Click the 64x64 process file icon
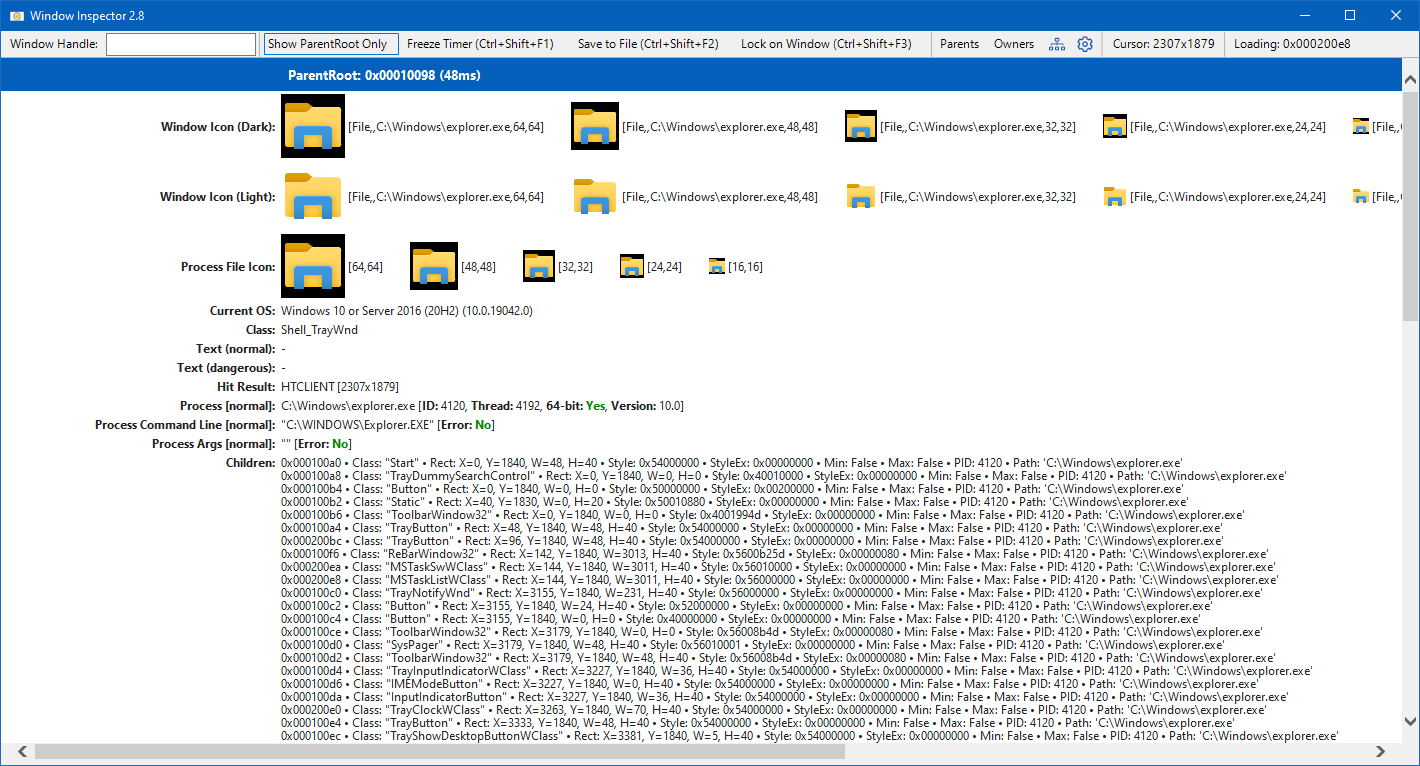This screenshot has height=766, width=1420. tap(313, 266)
